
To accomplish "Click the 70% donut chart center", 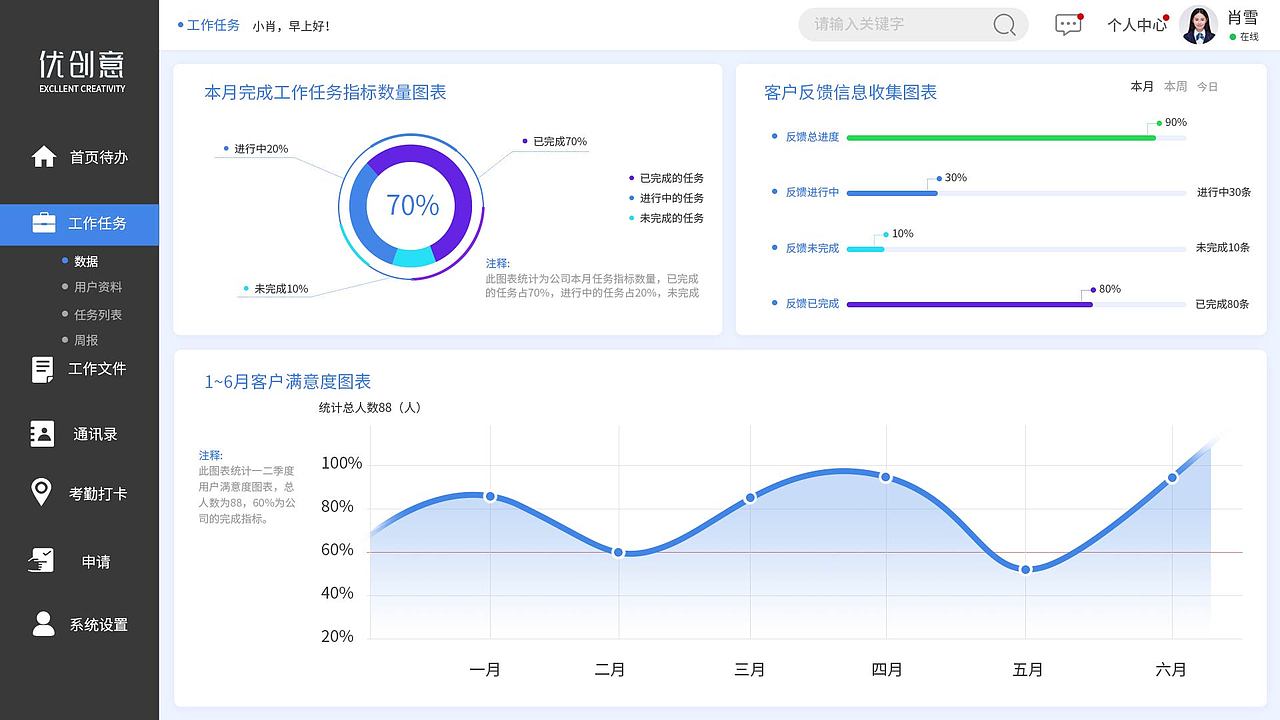I will (412, 205).
